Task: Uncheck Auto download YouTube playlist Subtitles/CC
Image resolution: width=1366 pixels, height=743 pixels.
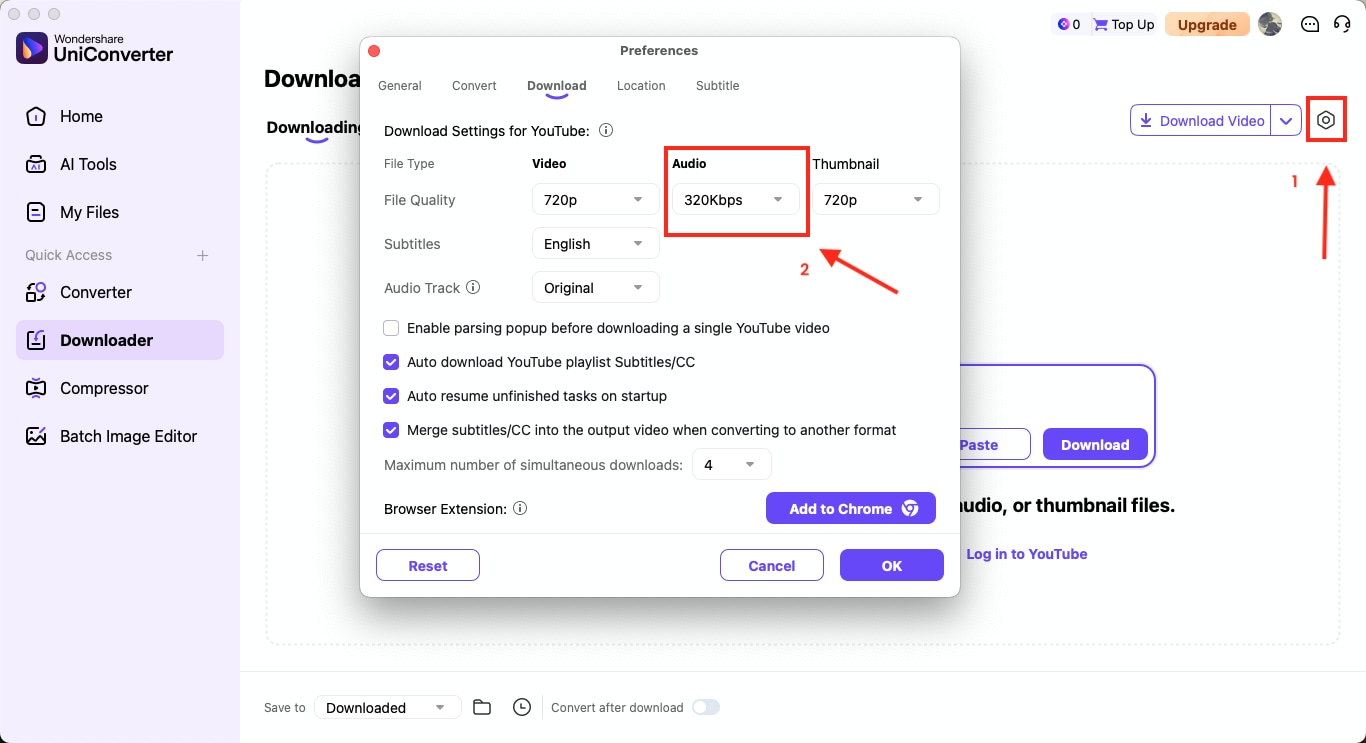Action: coord(391,362)
